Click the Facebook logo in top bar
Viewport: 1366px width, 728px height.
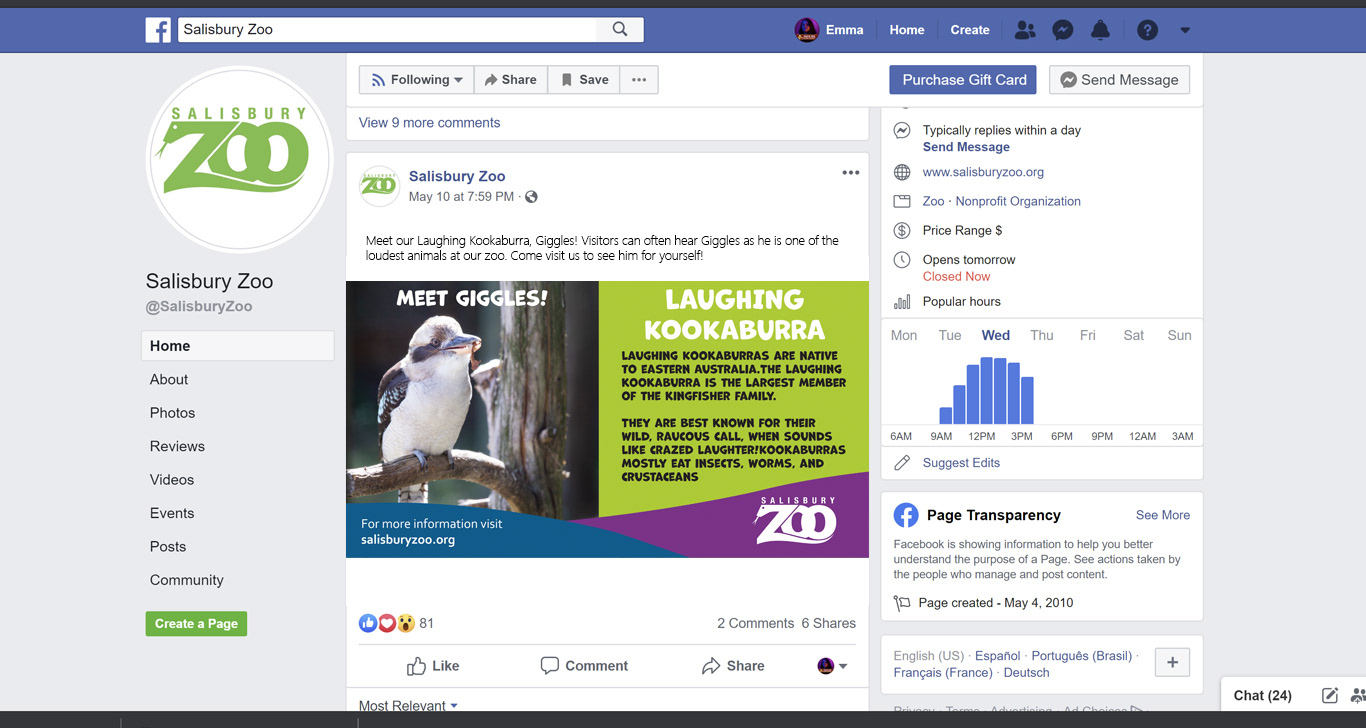158,30
